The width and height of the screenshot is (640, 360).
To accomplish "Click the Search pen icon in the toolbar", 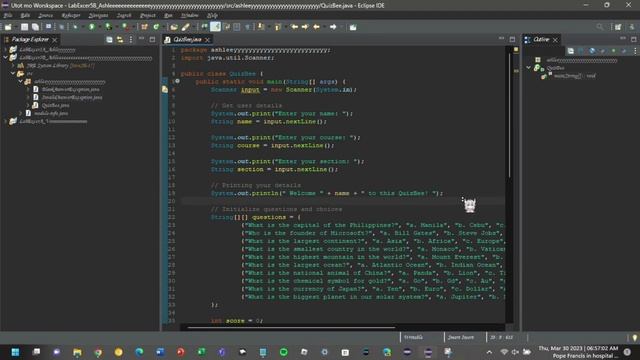I will click(185, 27).
